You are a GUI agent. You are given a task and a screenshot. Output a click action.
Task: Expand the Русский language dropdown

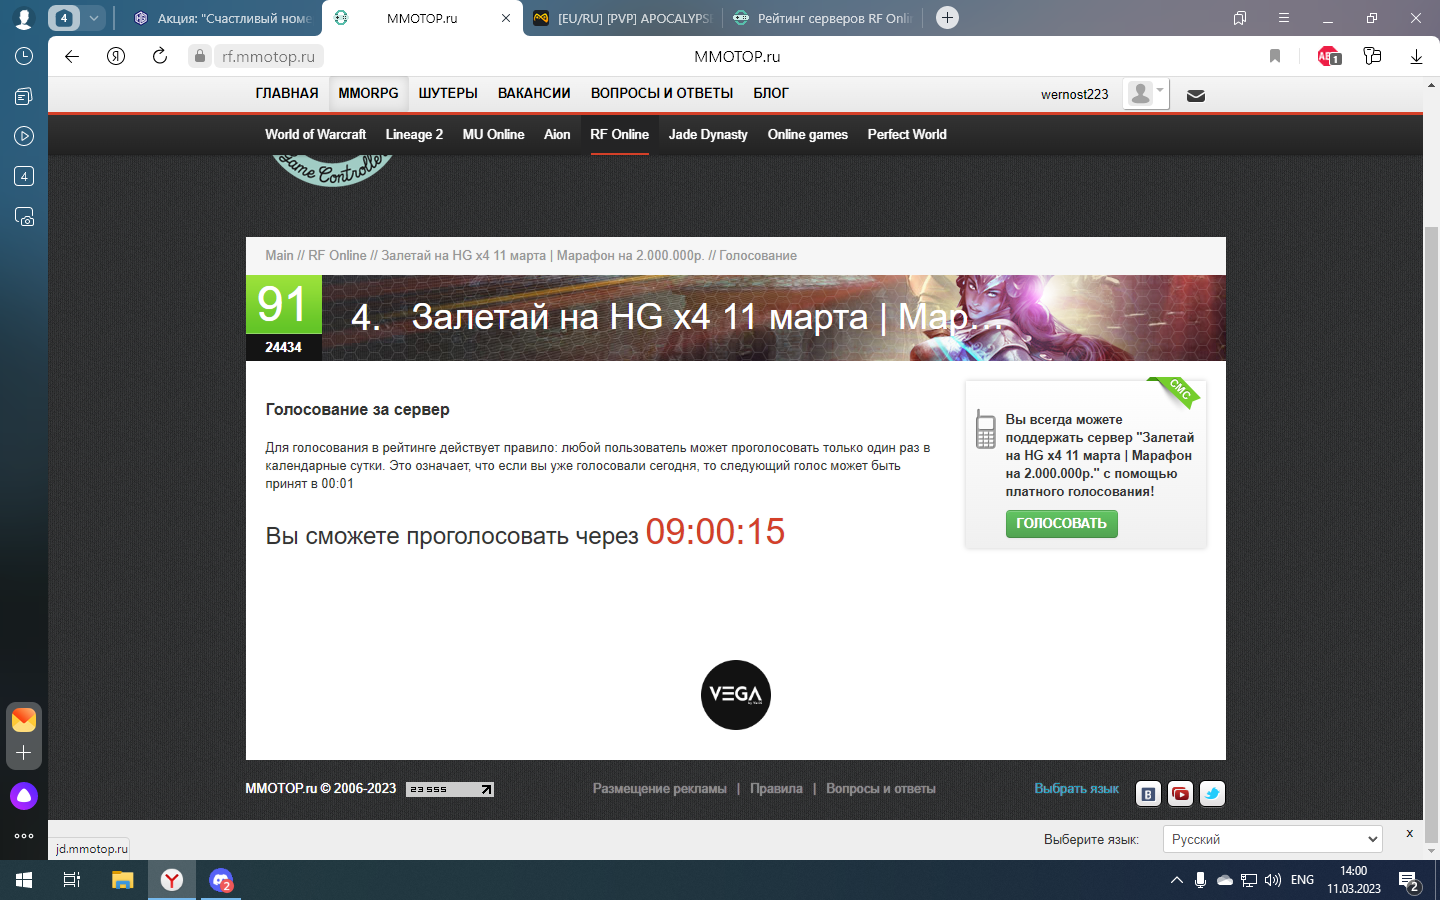(x=1273, y=839)
